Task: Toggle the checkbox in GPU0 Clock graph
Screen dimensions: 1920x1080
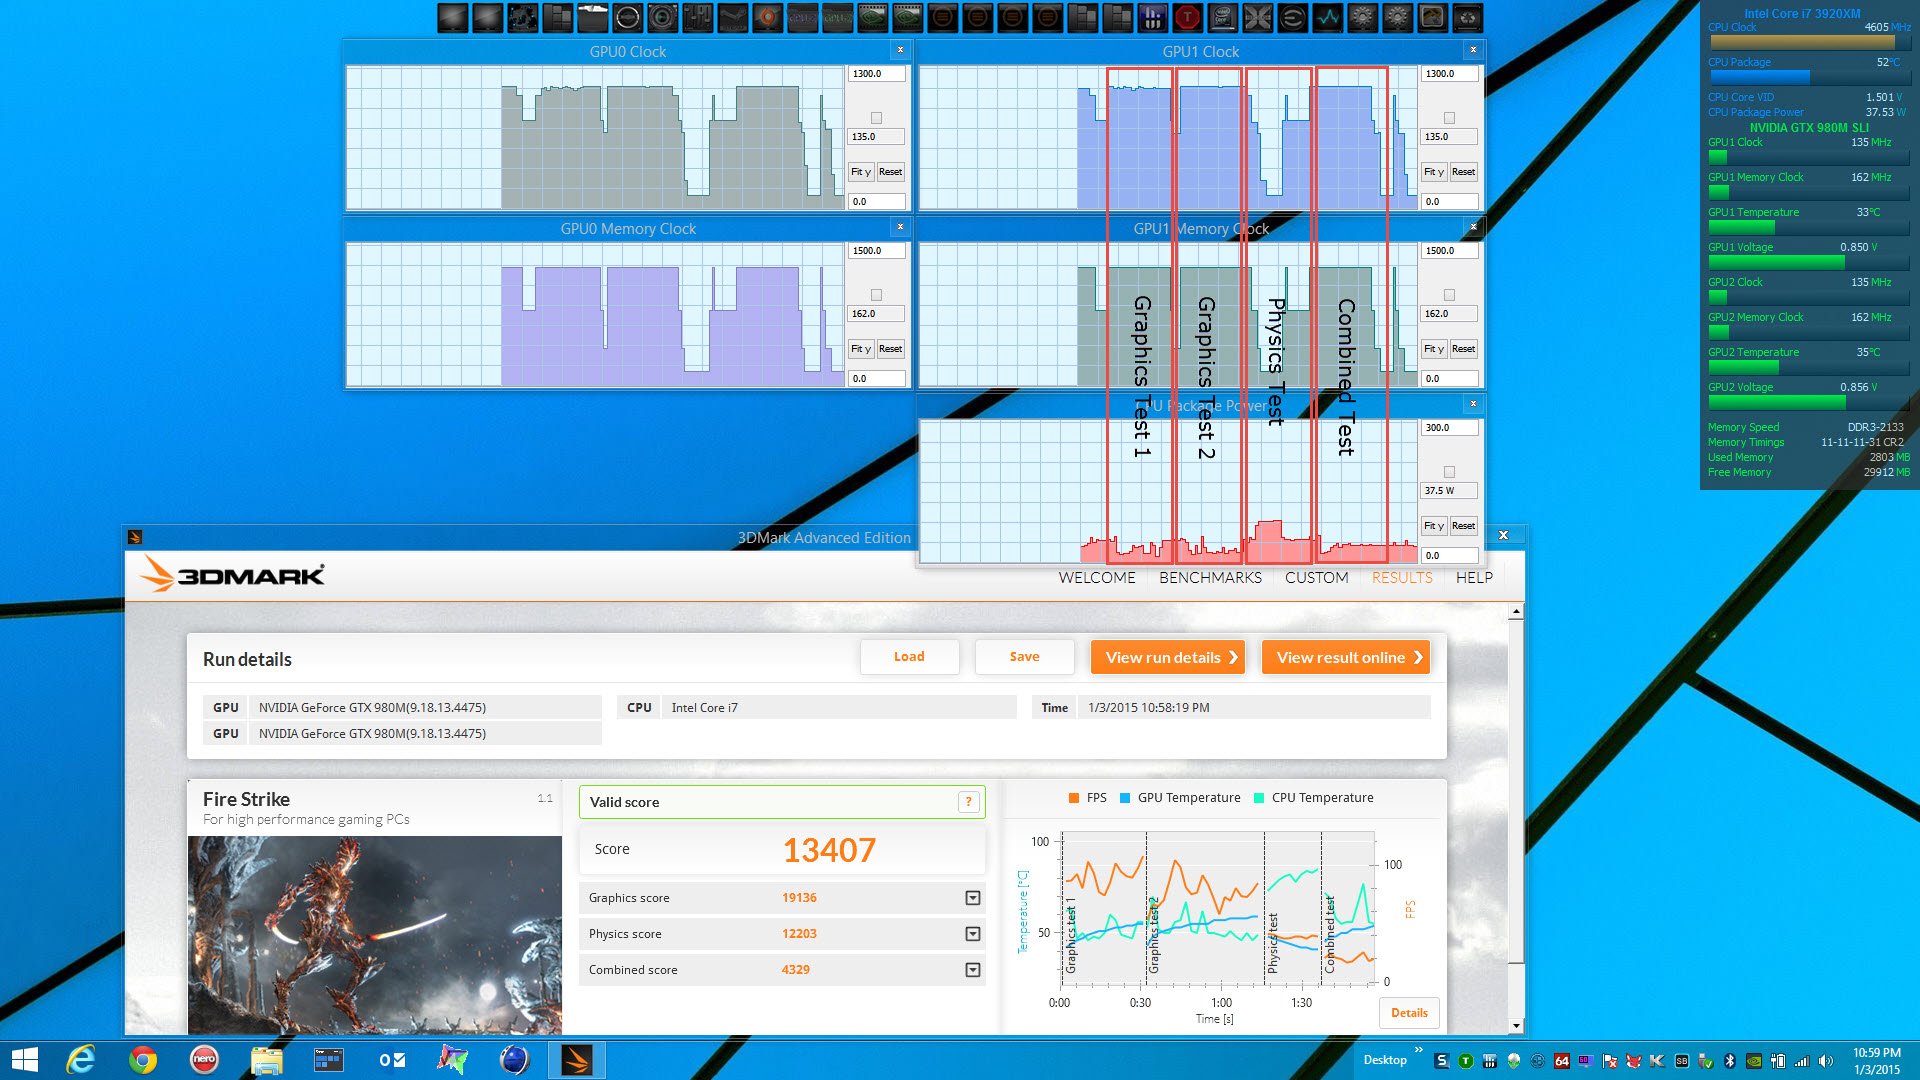Action: tap(876, 118)
